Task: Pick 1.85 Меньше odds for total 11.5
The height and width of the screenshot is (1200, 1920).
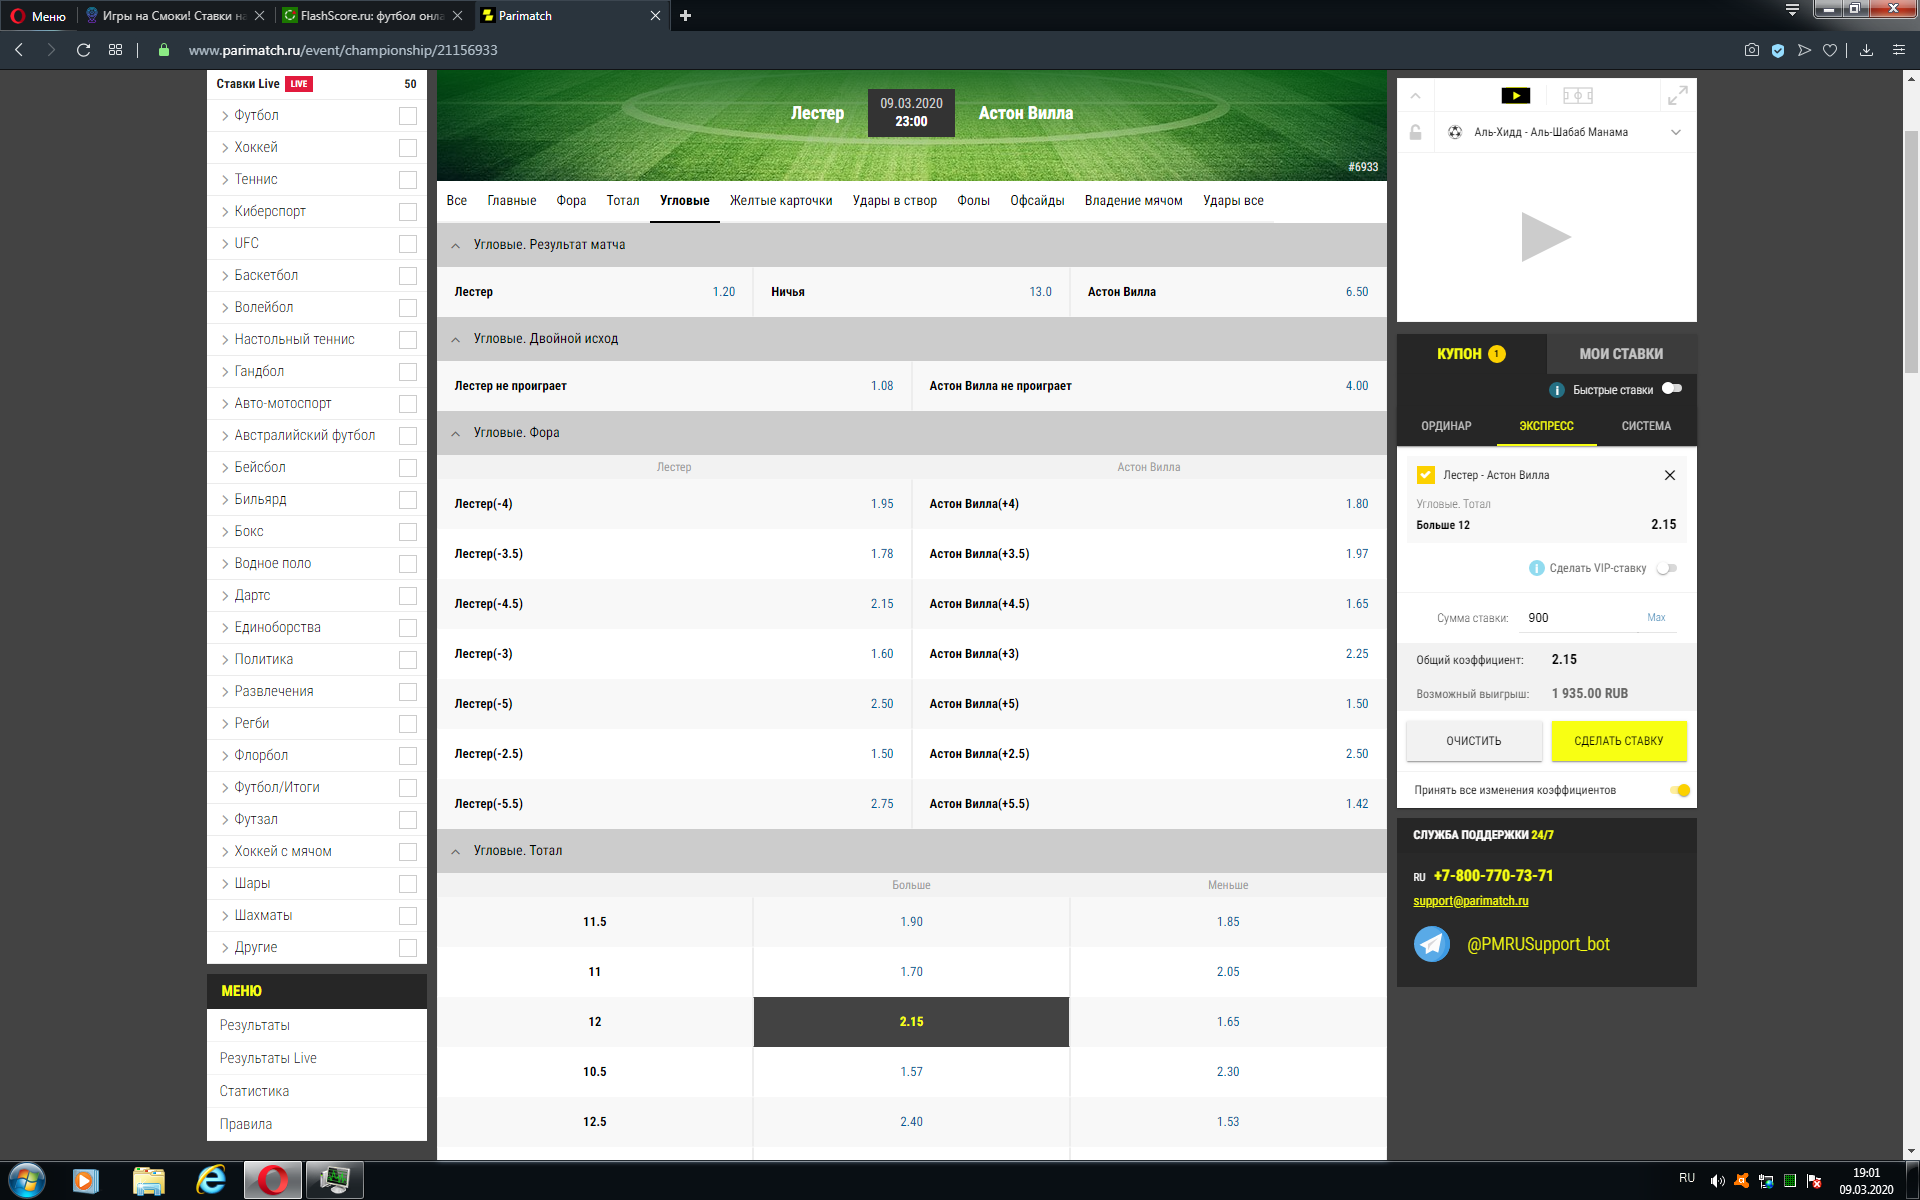Action: click(1228, 922)
